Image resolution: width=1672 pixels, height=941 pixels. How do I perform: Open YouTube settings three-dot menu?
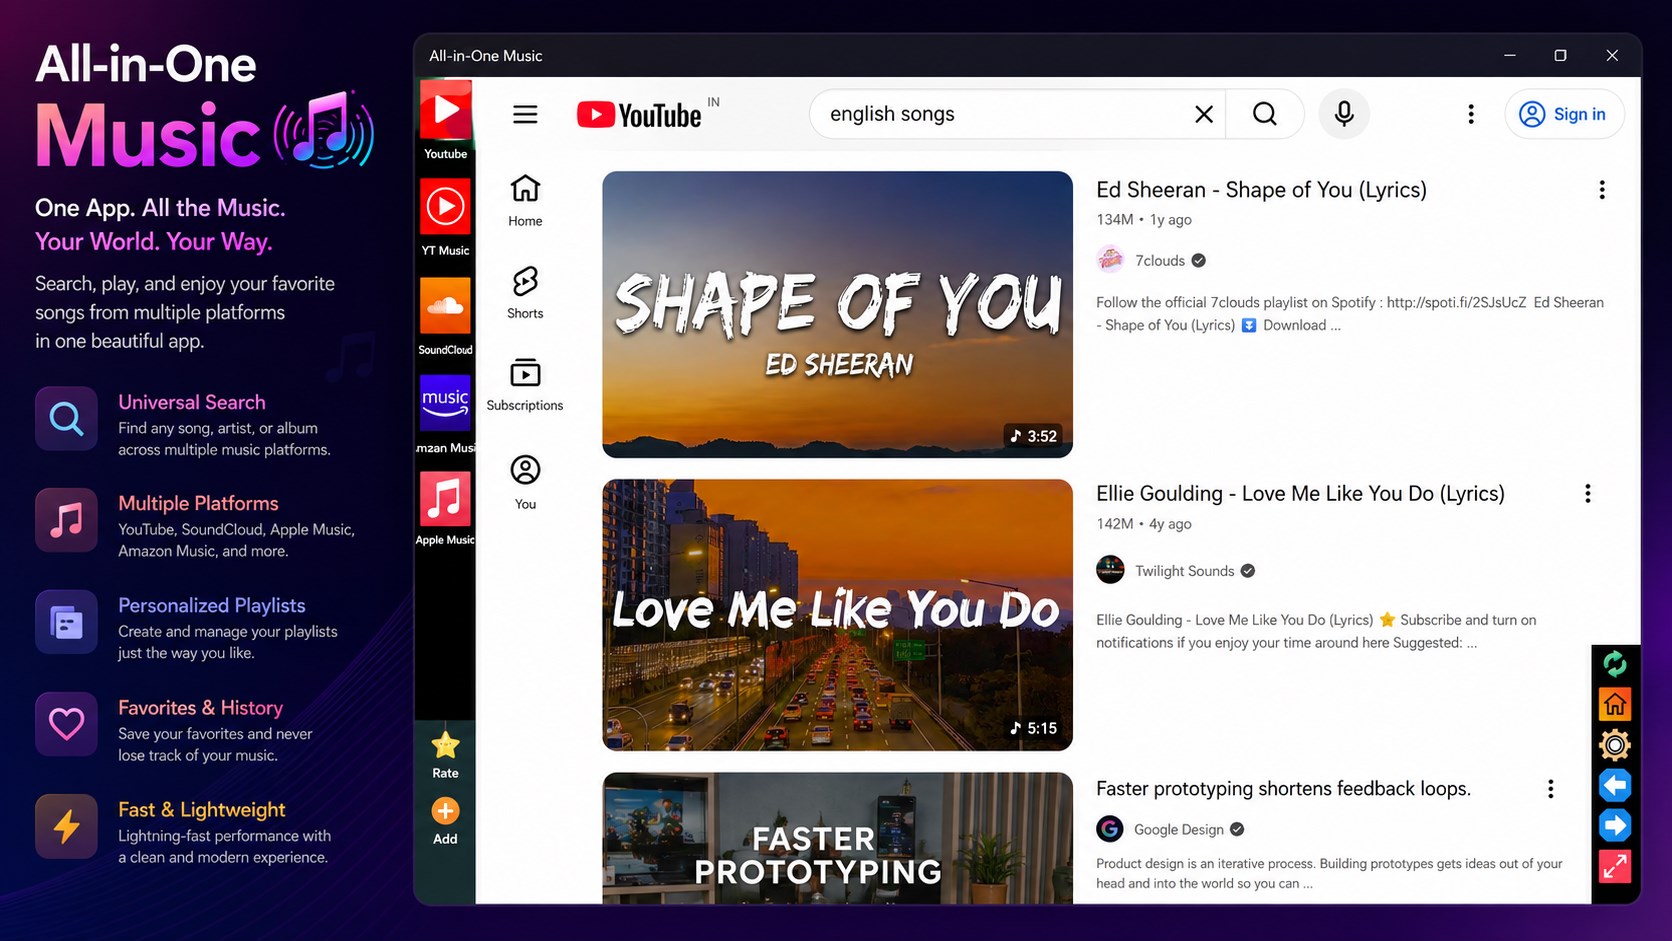click(x=1470, y=114)
